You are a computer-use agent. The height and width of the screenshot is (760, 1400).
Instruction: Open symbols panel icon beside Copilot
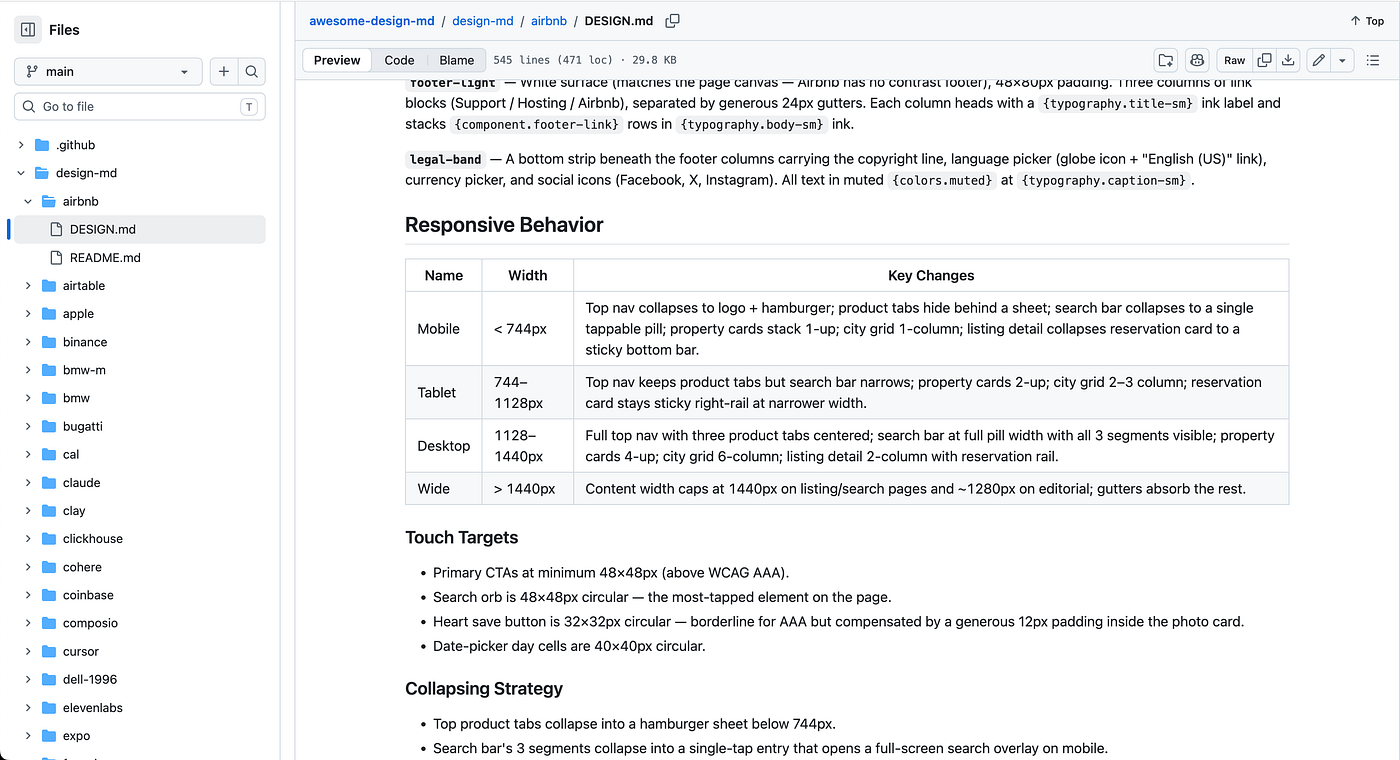coord(1165,60)
